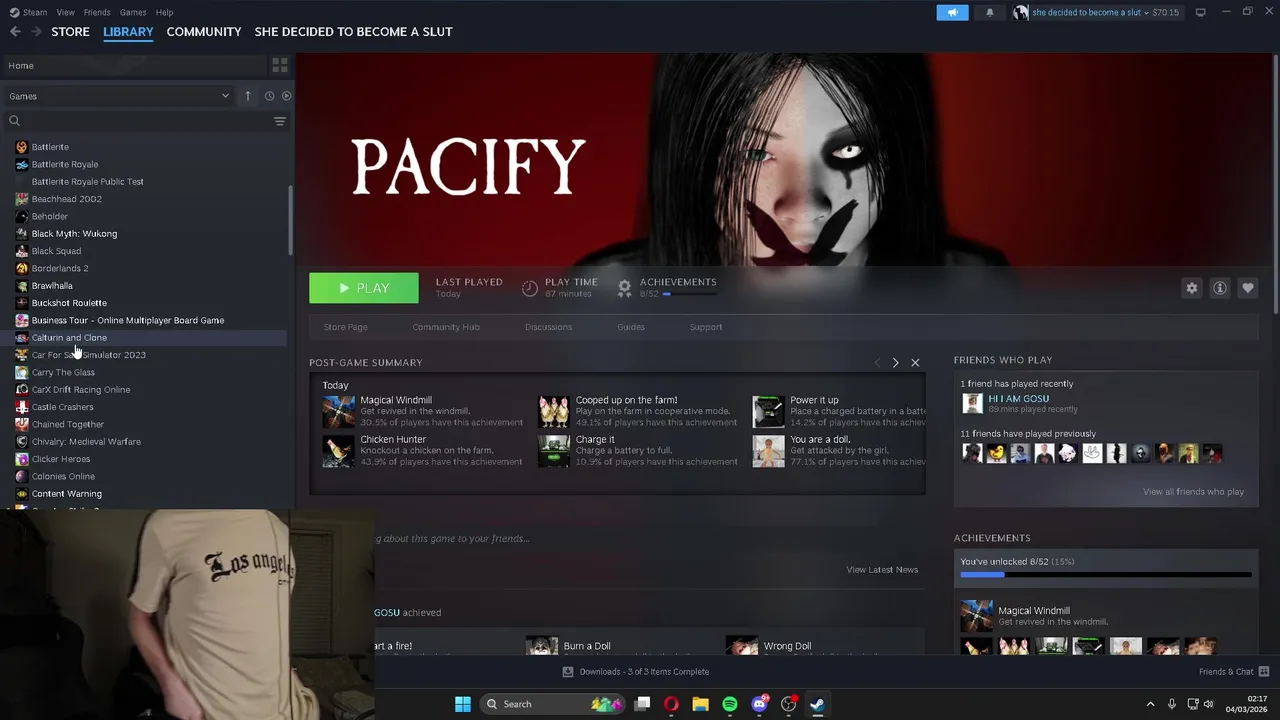Click the green Play button for Pacify
Screen dimensions: 1280x720
[364, 288]
